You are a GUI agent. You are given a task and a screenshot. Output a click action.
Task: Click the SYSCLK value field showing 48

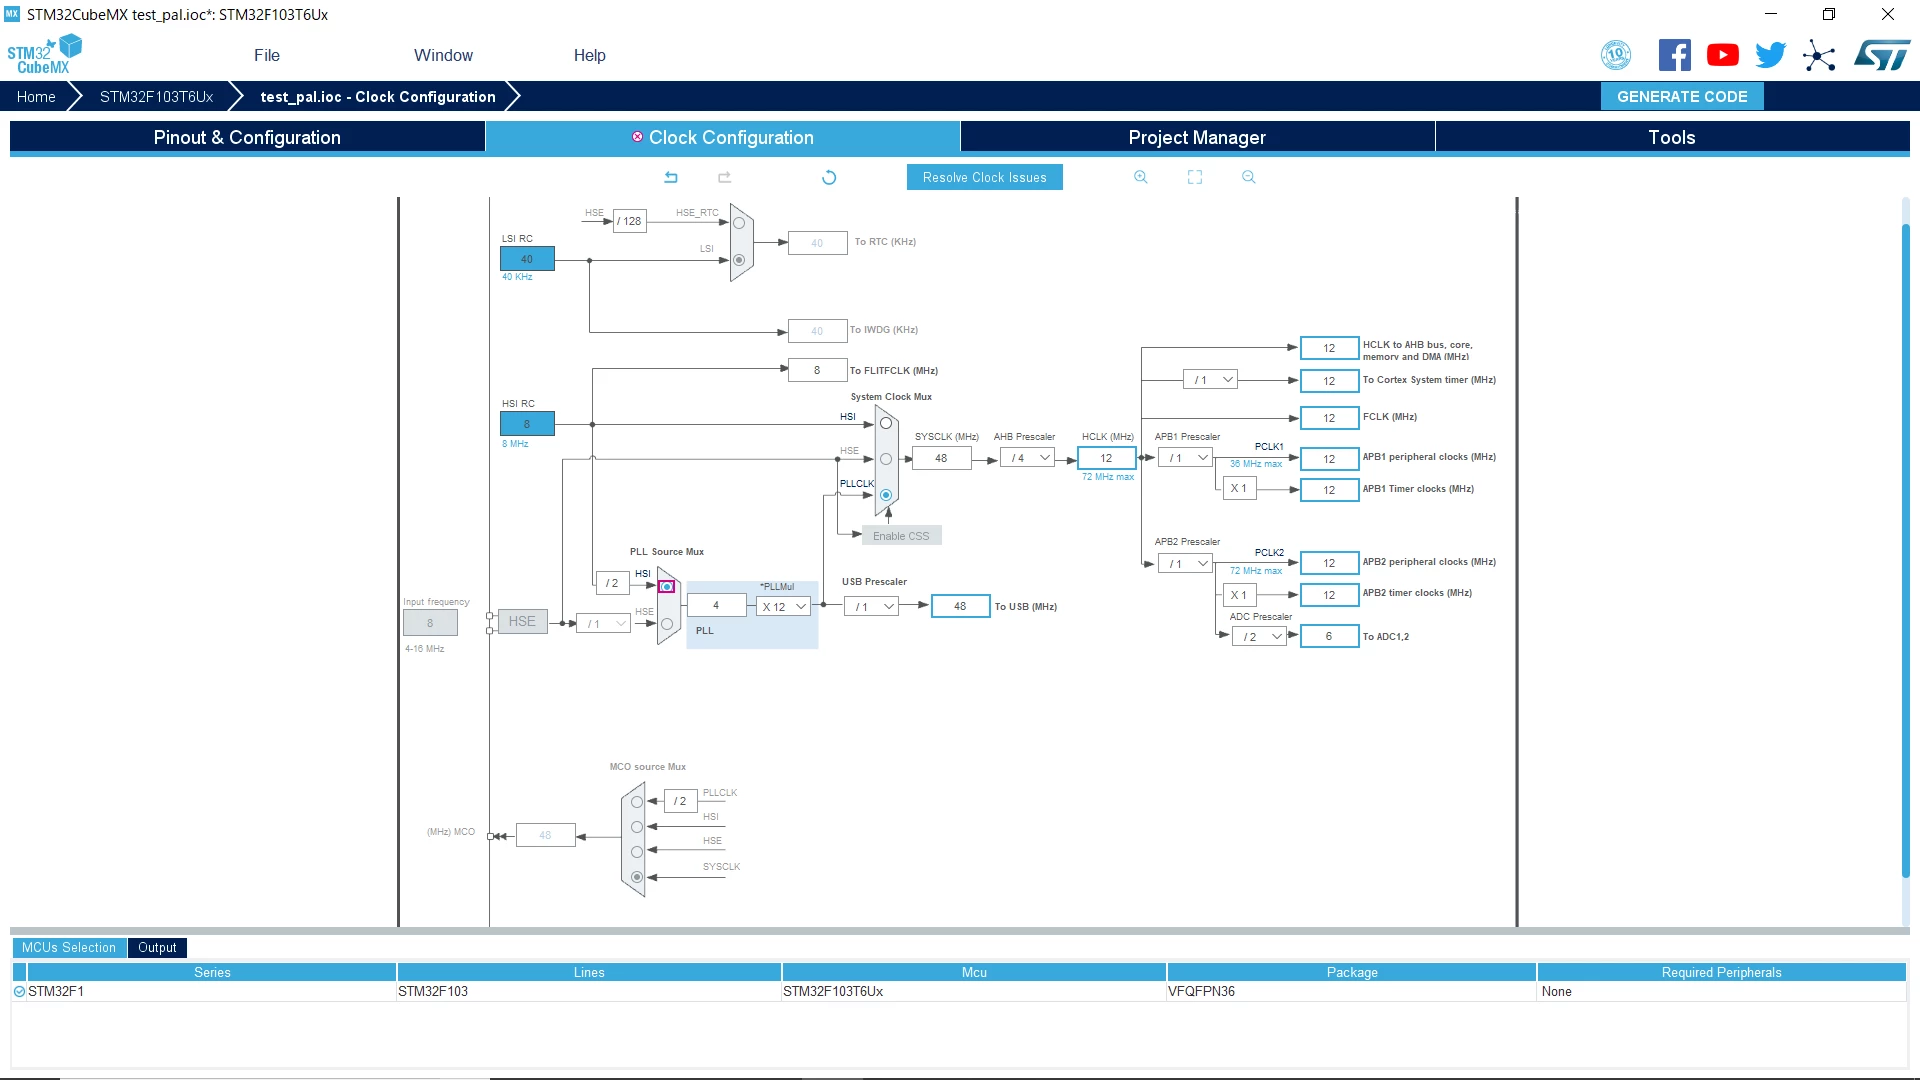pos(941,458)
